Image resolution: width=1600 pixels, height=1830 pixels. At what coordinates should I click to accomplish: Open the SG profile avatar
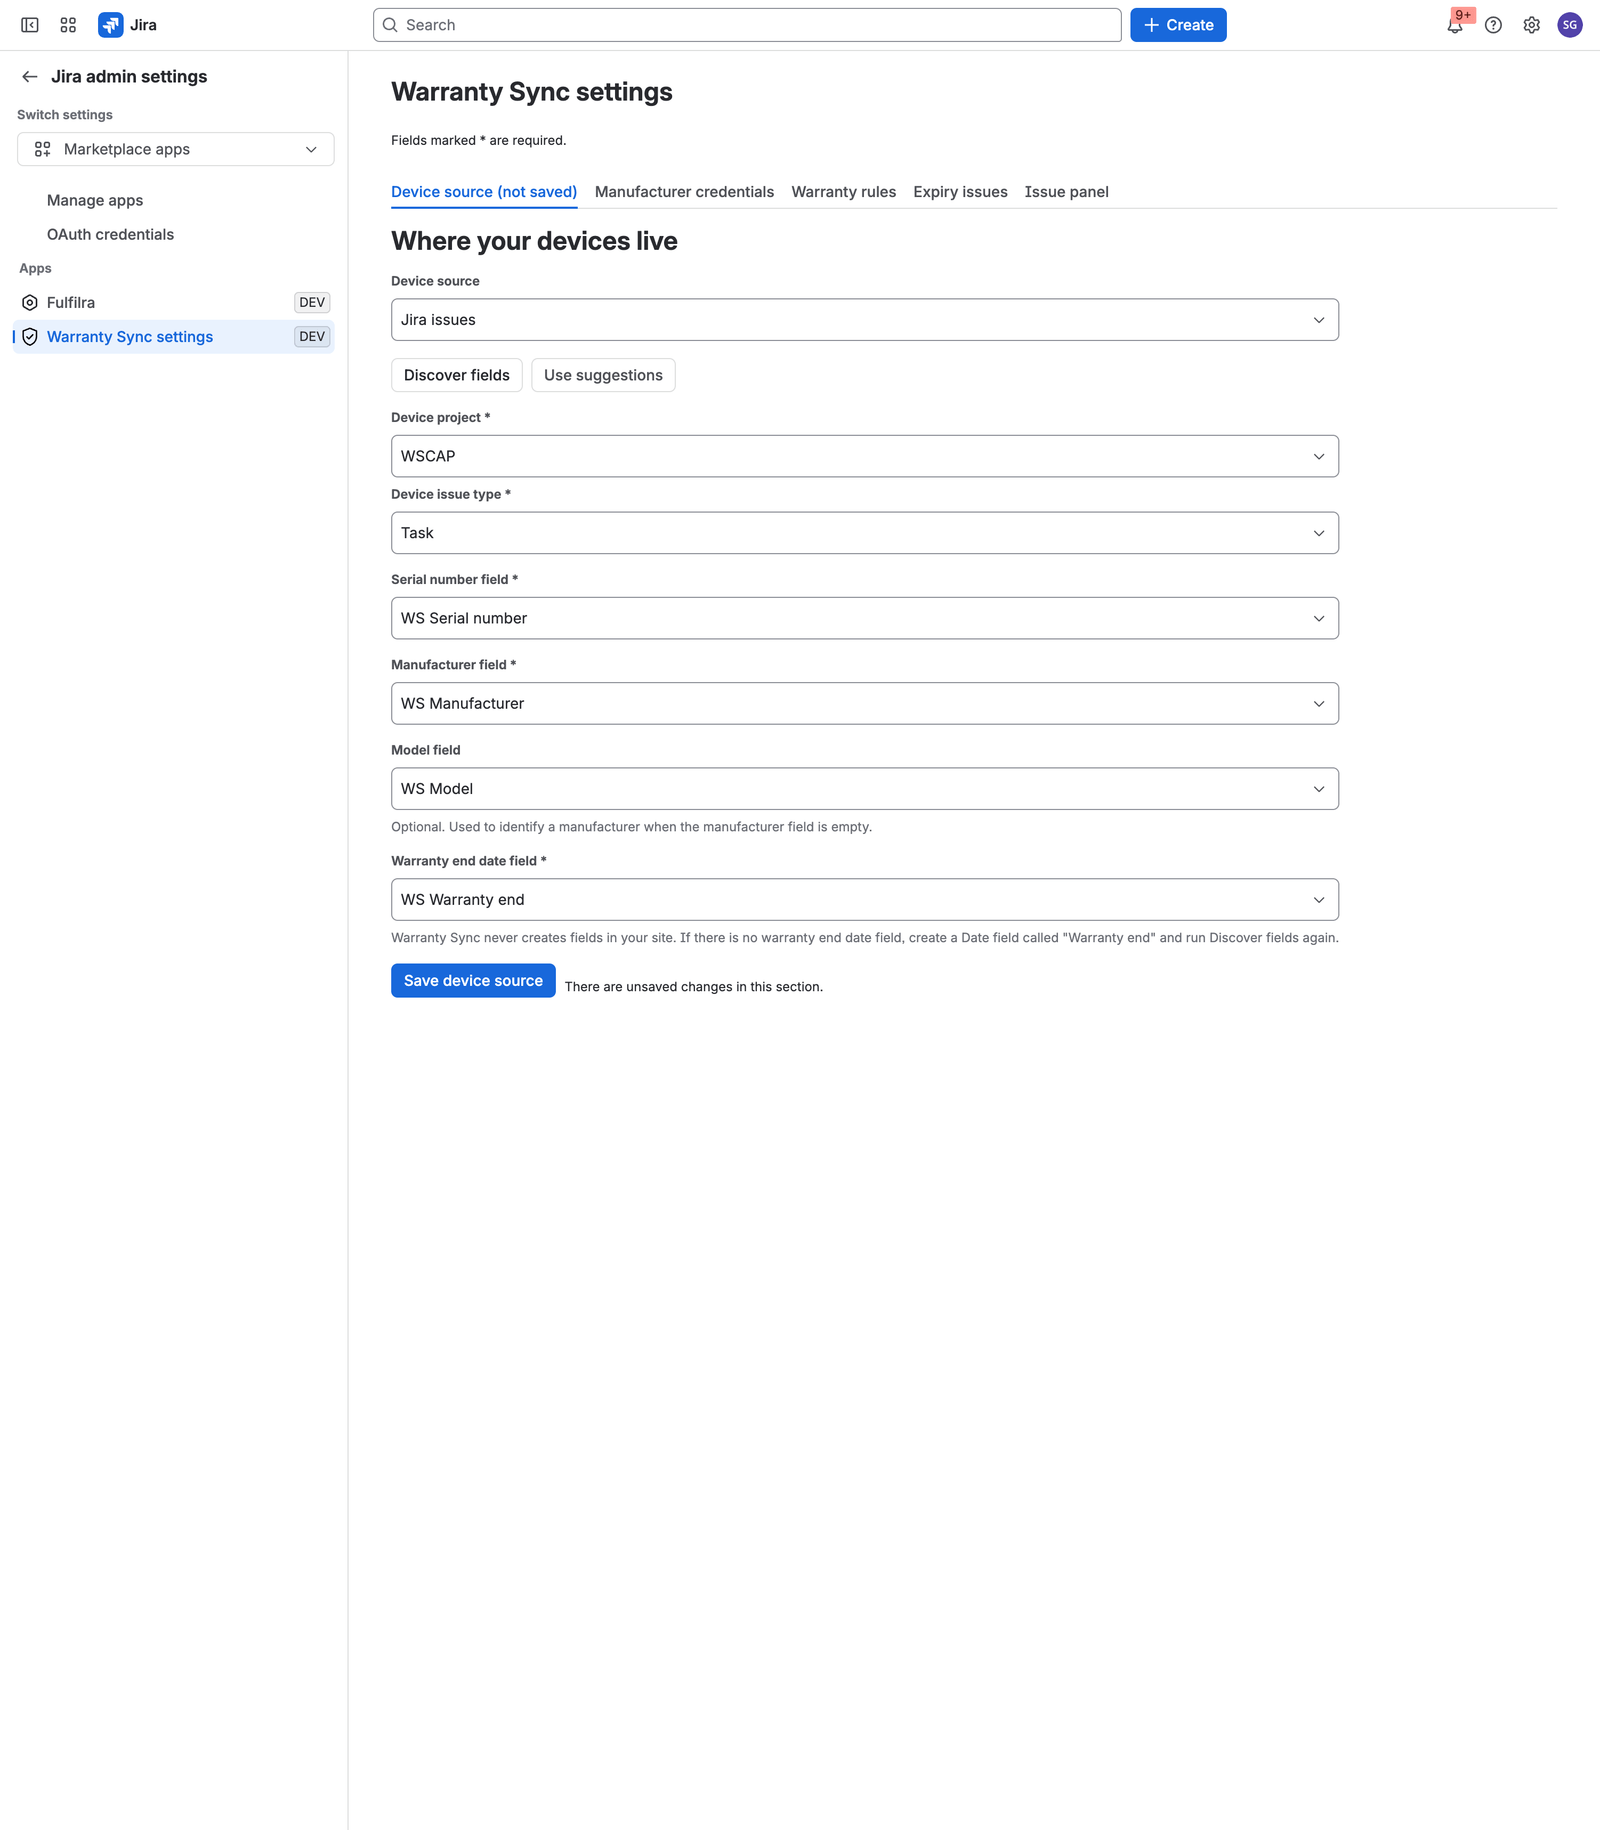pos(1570,25)
